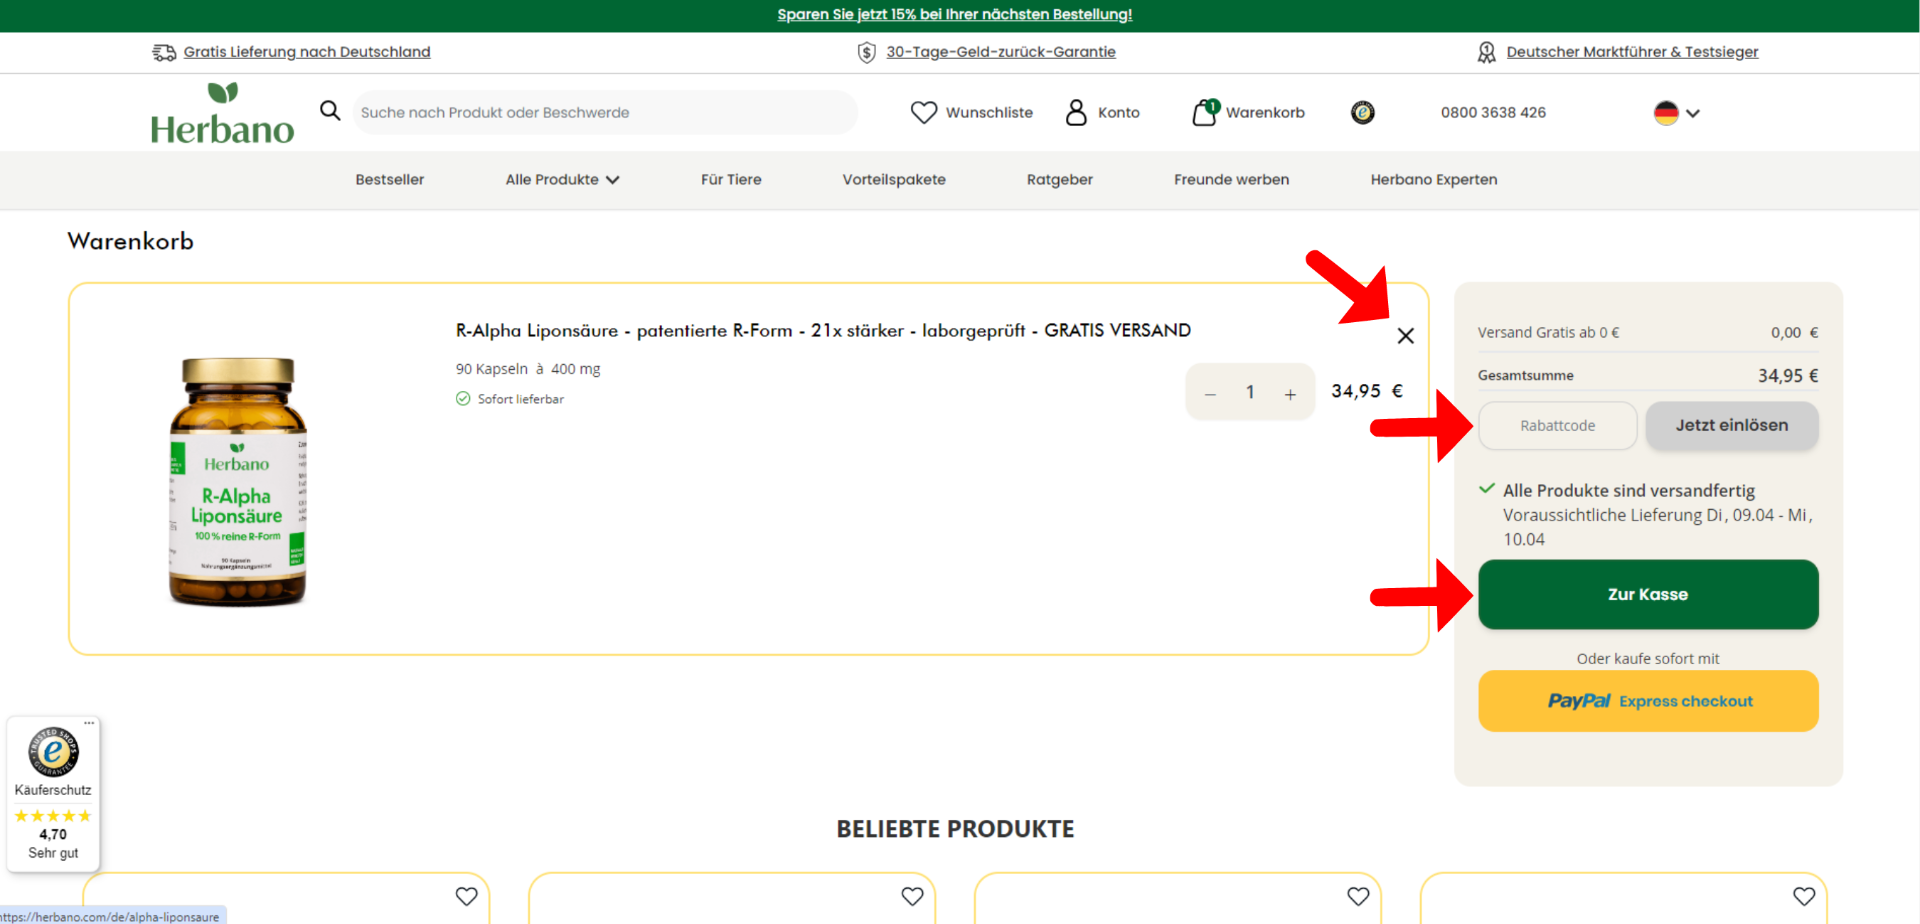Open the Konto account icon

[1076, 113]
